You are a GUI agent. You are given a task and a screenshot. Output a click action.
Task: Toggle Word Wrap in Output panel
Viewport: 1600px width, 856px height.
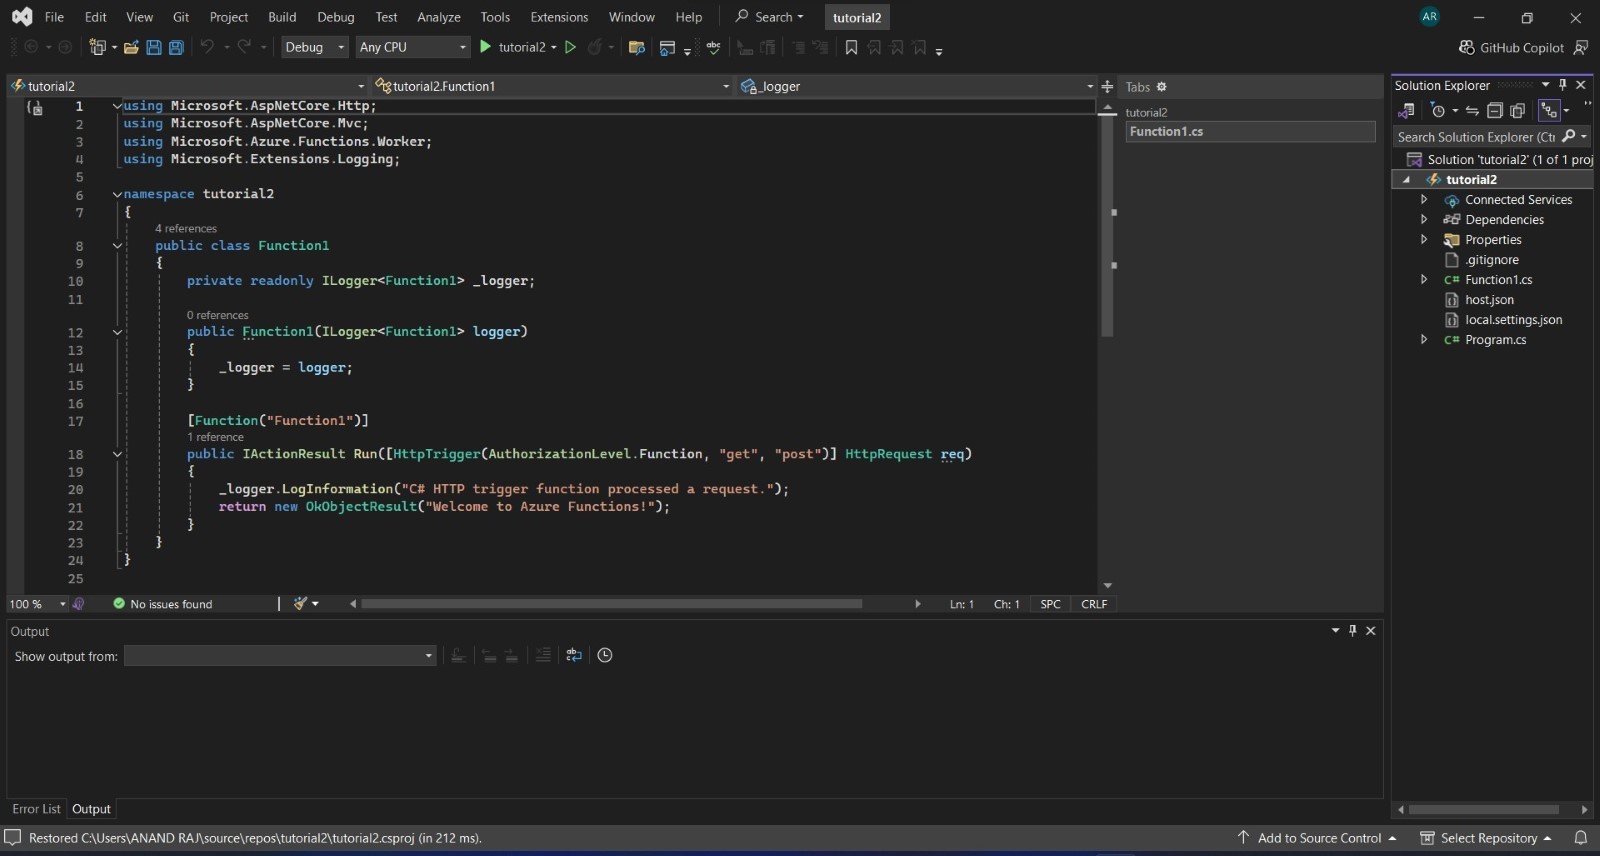pos(574,655)
